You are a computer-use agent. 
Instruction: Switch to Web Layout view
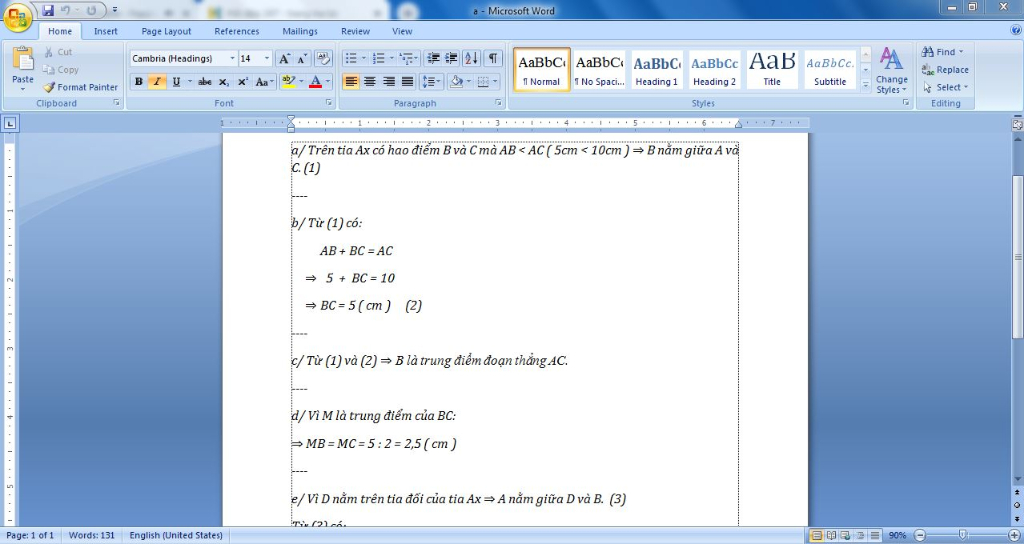click(845, 536)
